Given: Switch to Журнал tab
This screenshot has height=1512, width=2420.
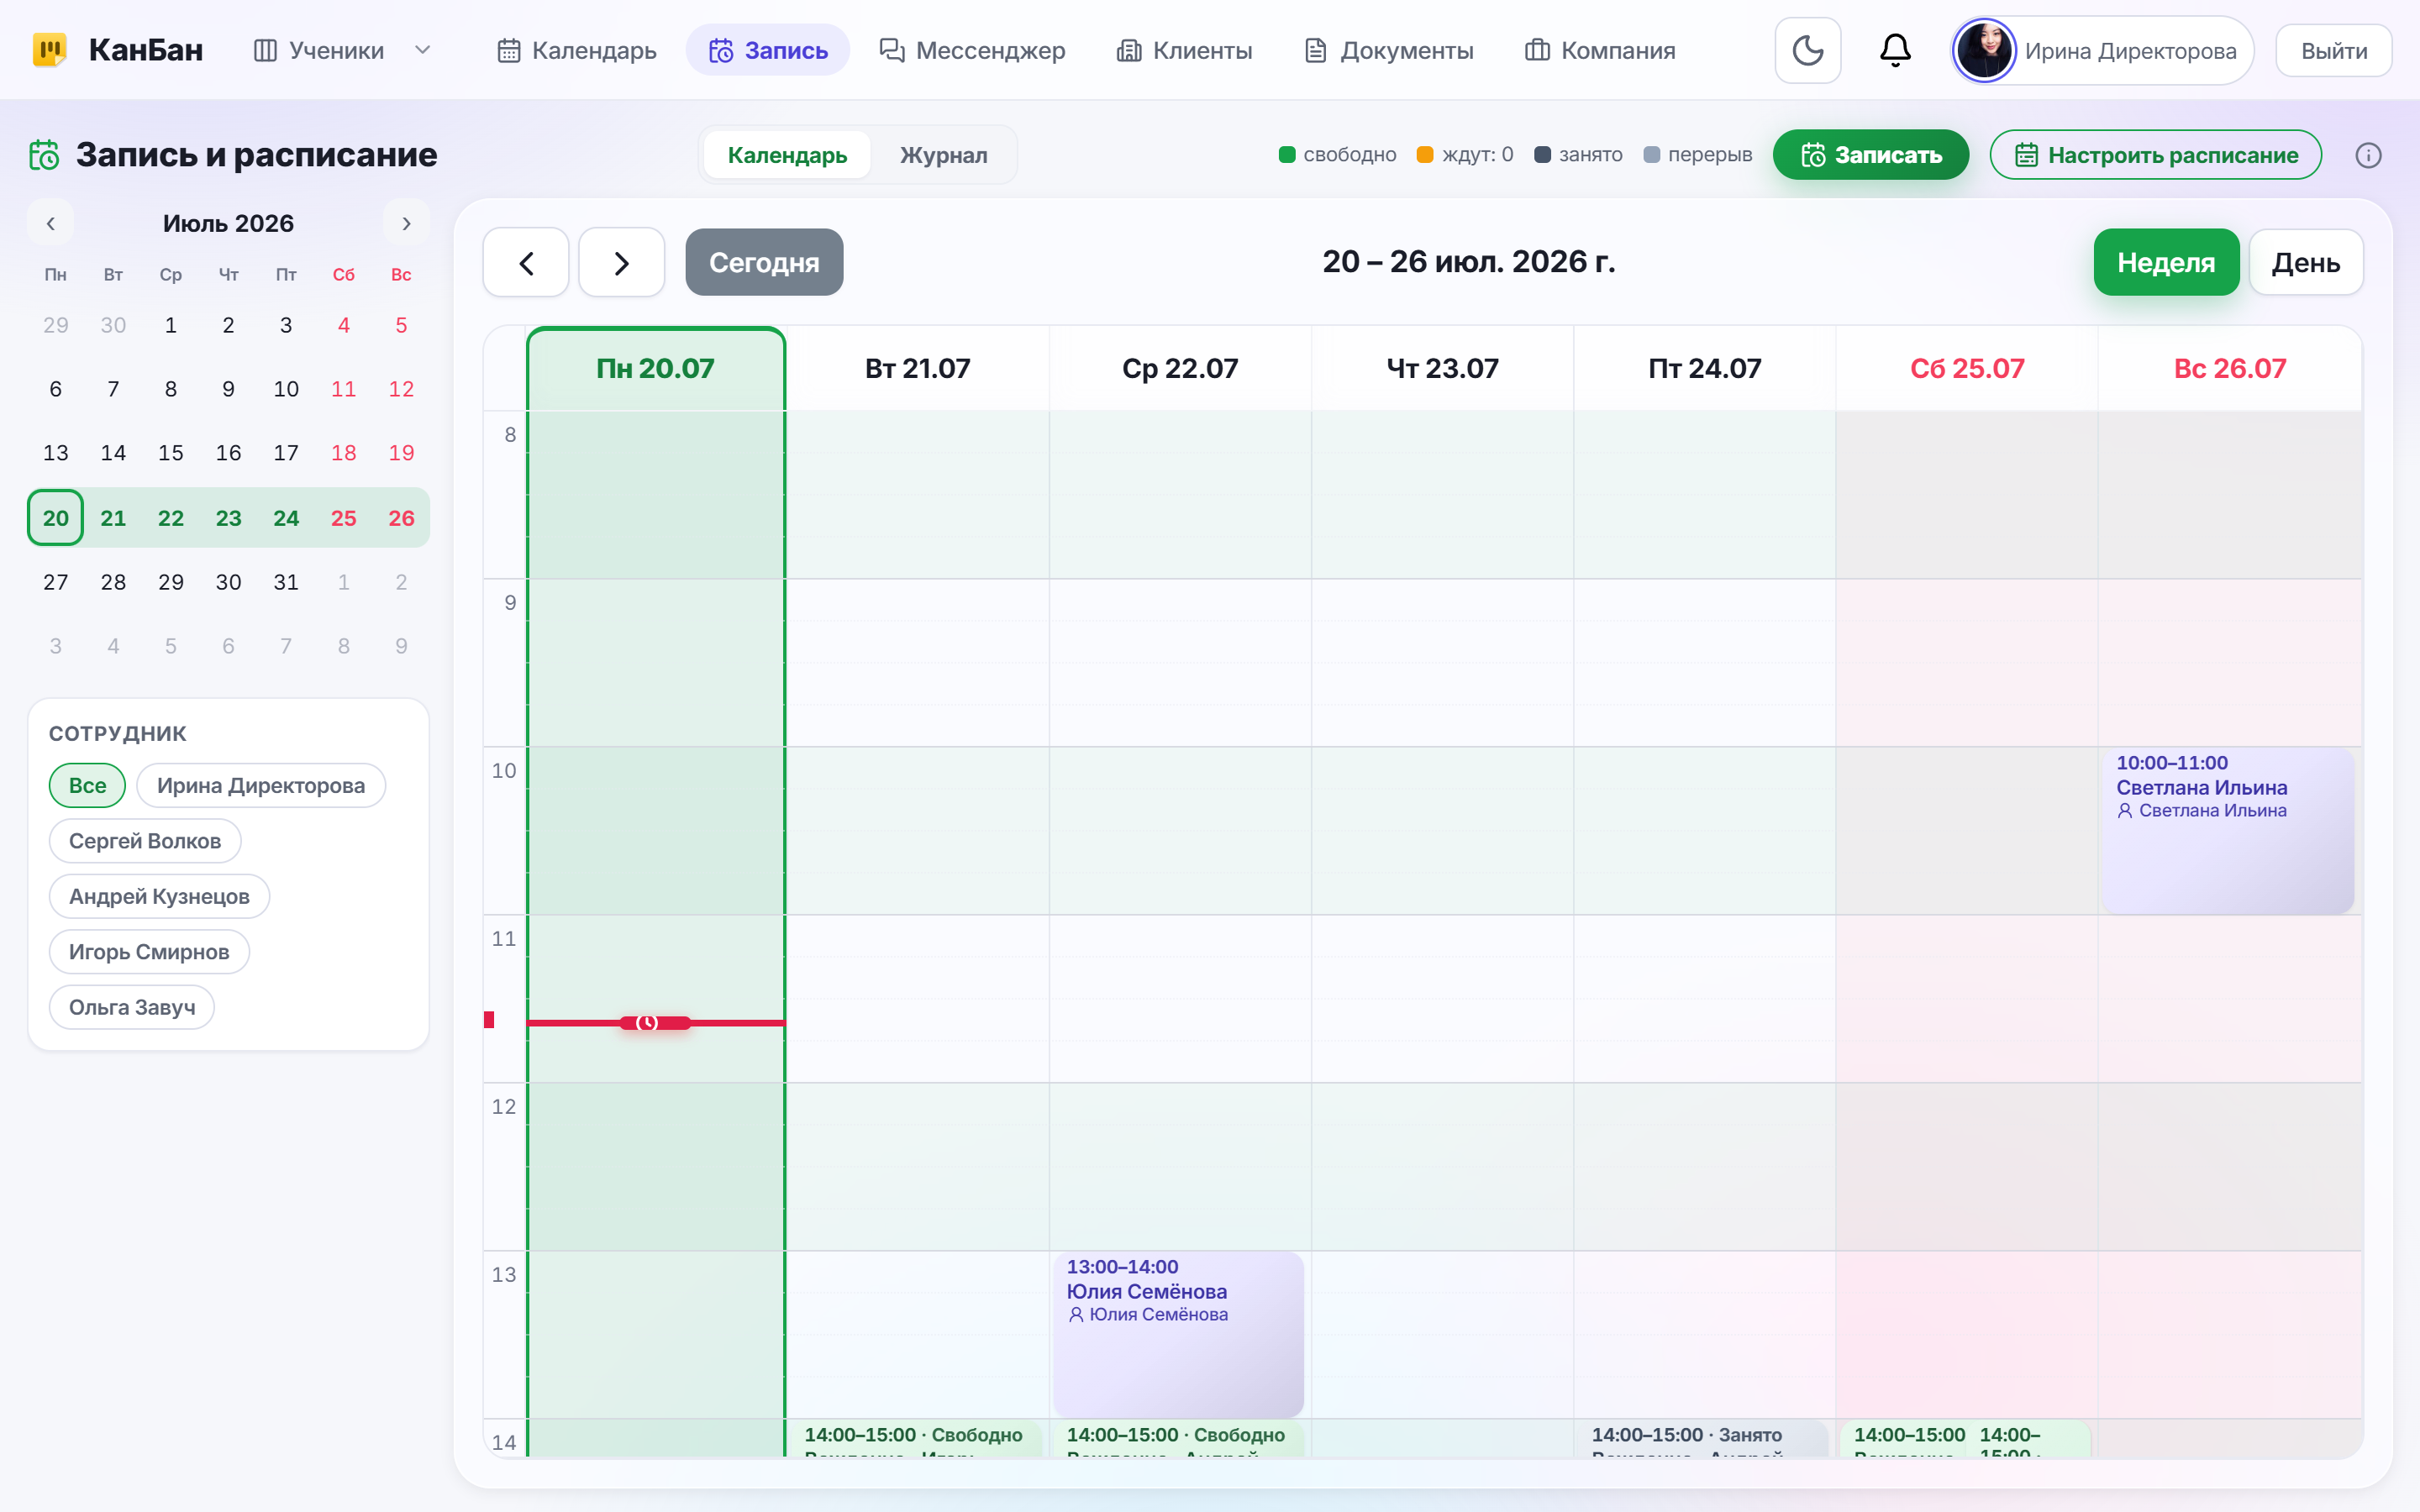Looking at the screenshot, I should coord(943,155).
